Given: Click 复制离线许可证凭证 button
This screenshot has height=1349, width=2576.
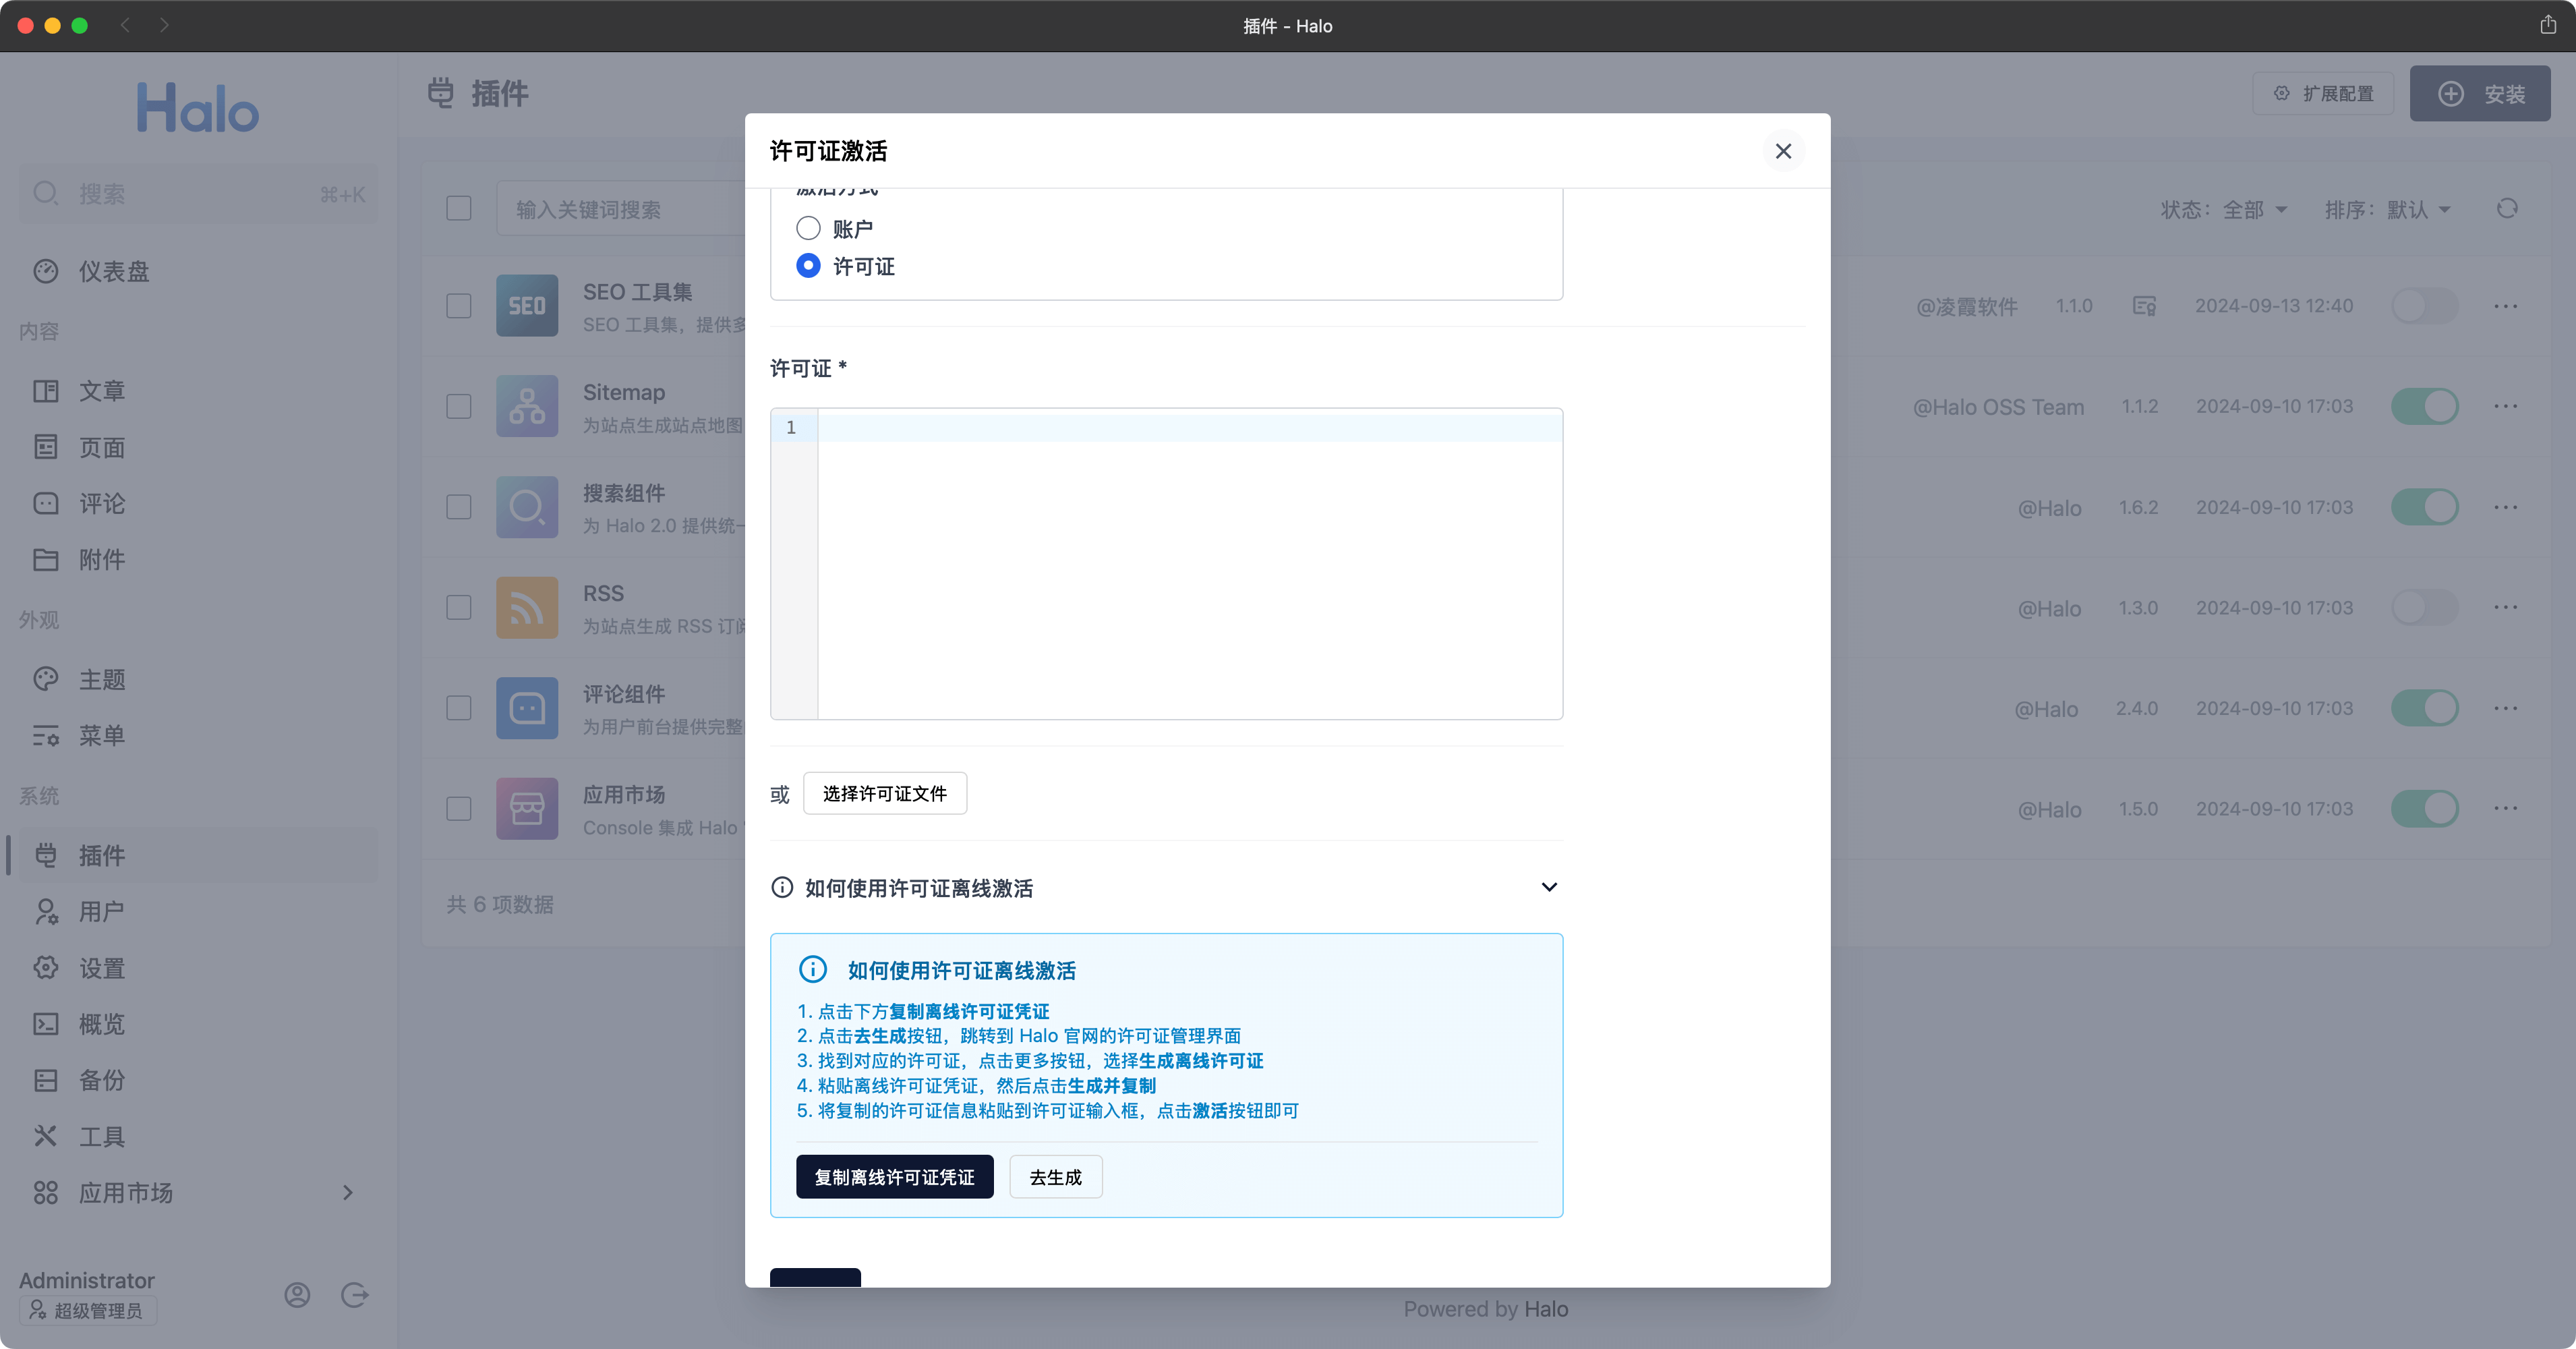Looking at the screenshot, I should (x=895, y=1177).
